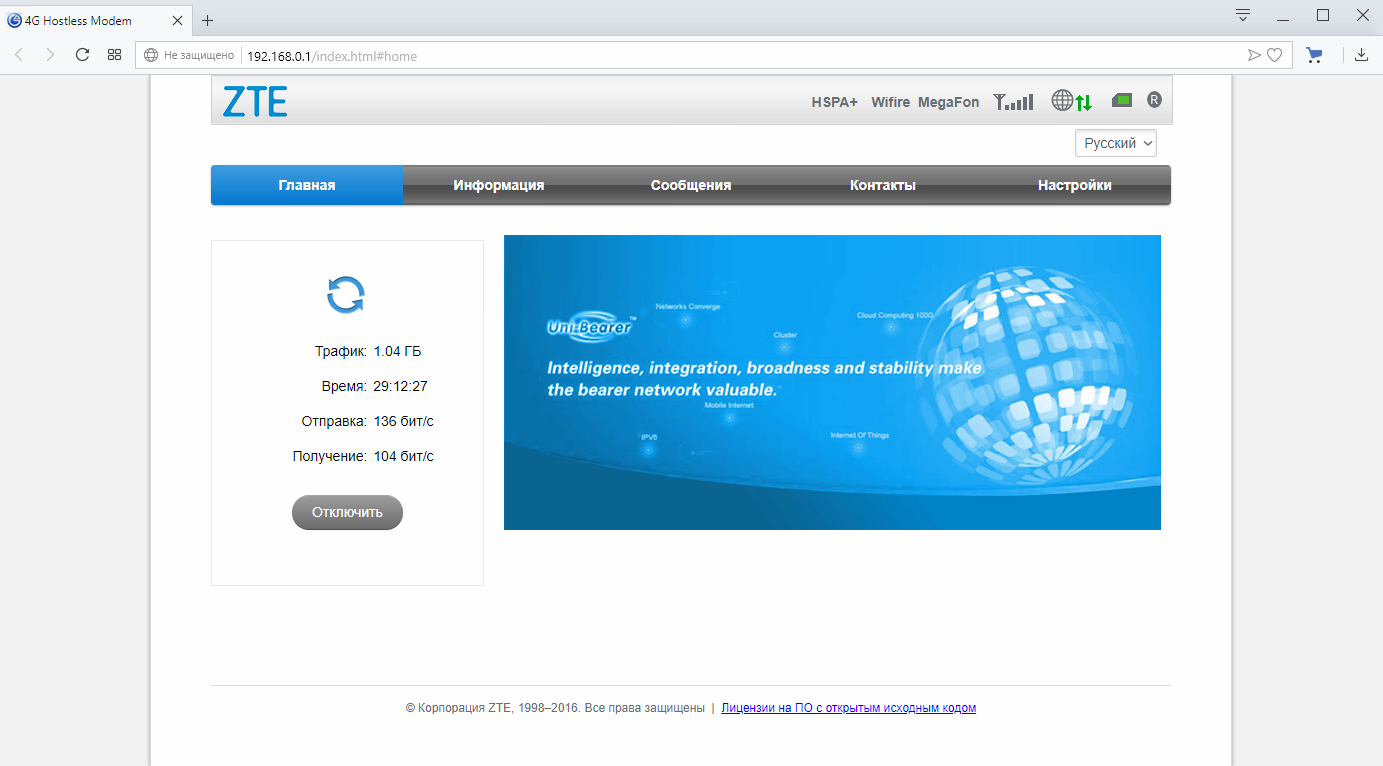Open the speed dial grid icon
The width and height of the screenshot is (1383, 766).
coord(114,55)
